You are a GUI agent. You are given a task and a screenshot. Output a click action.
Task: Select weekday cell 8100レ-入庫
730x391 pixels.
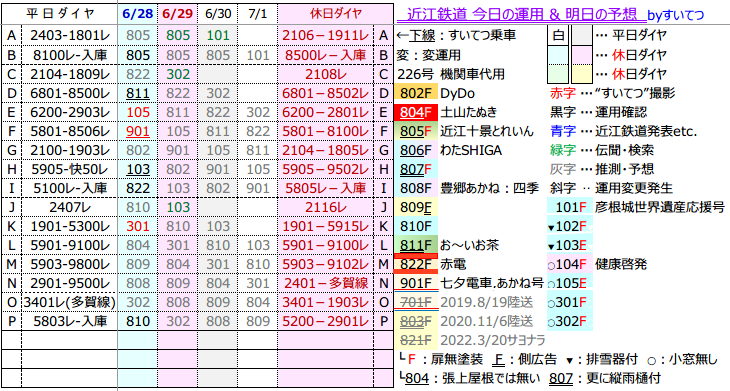point(69,55)
